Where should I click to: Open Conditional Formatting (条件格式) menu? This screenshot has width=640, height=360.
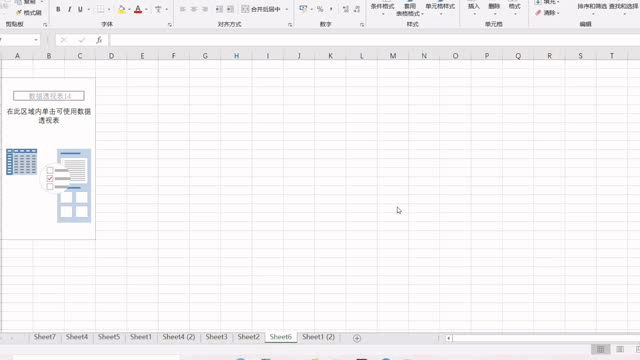[382, 7]
